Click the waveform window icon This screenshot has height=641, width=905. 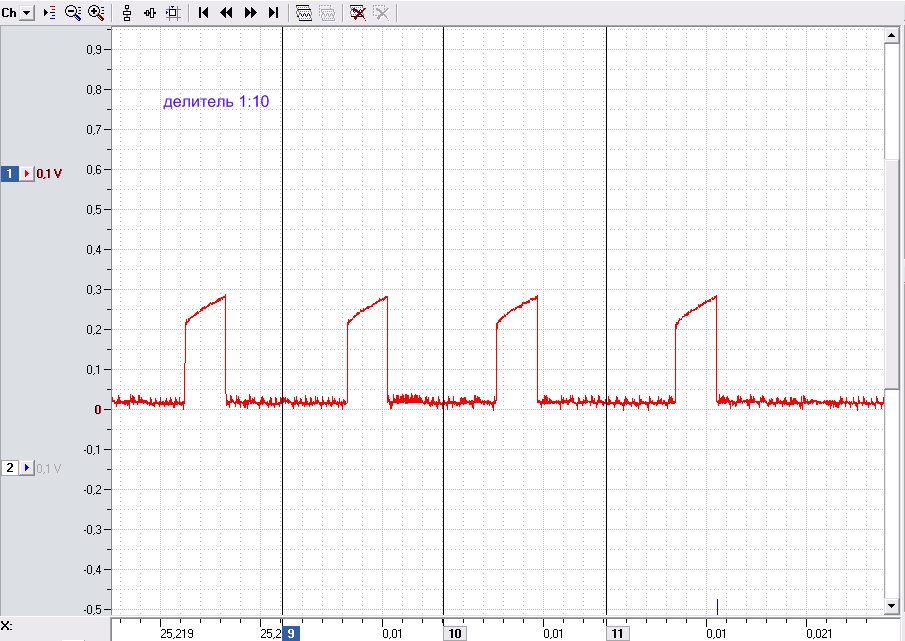(x=304, y=13)
